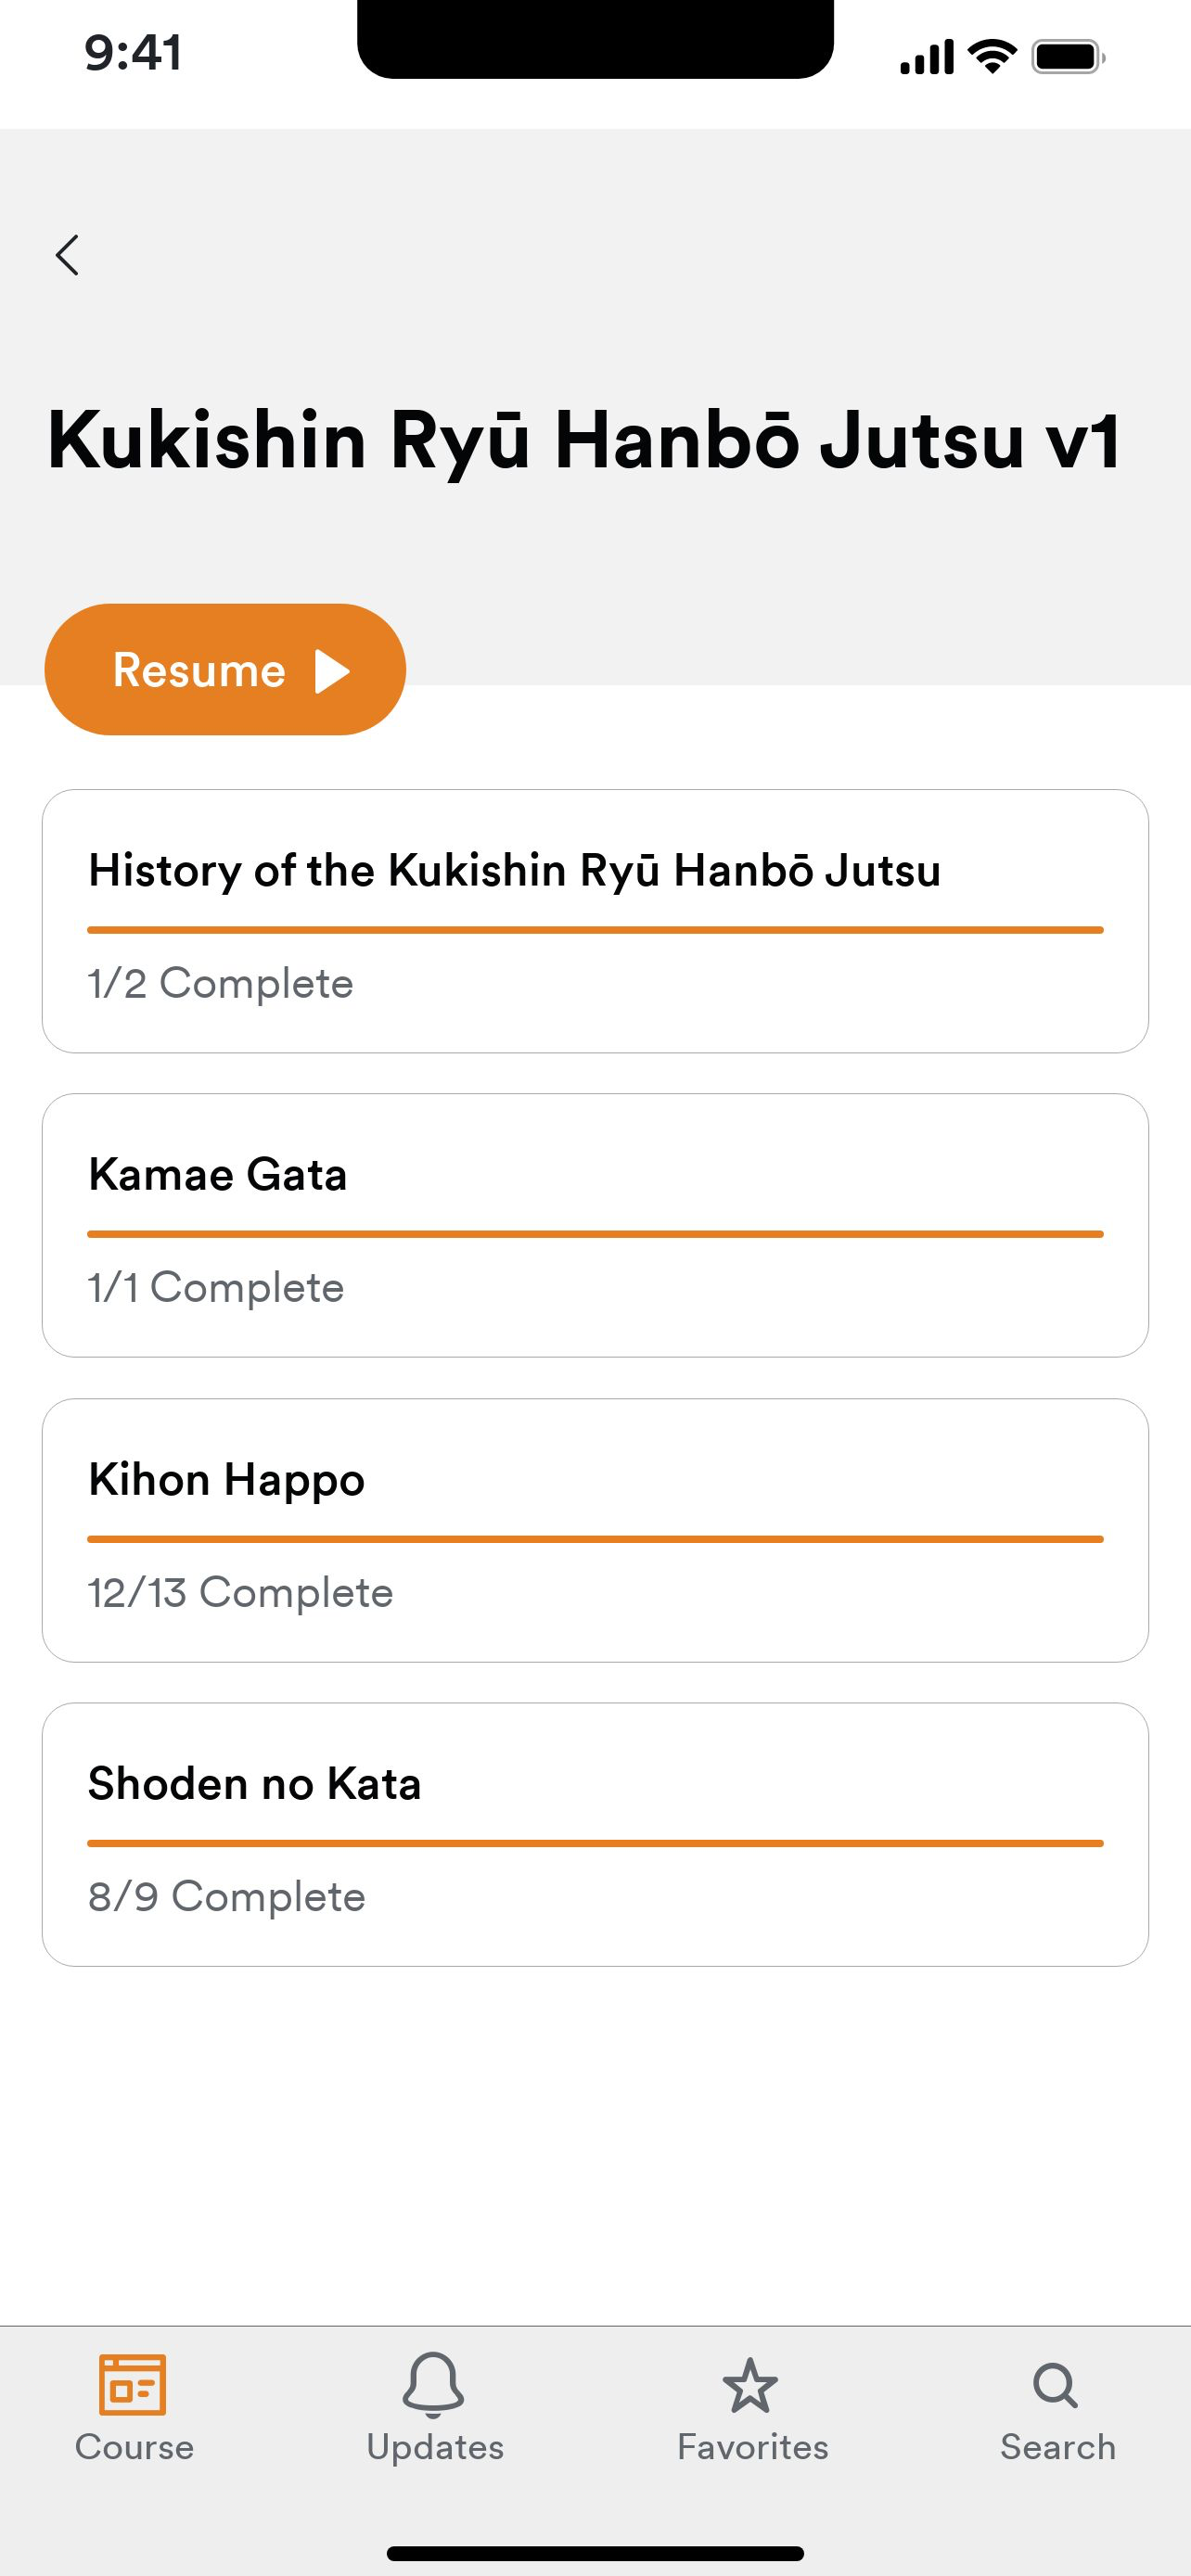Image resolution: width=1191 pixels, height=2576 pixels.
Task: Tap the Wi-Fi status icon
Action: pos(993,56)
